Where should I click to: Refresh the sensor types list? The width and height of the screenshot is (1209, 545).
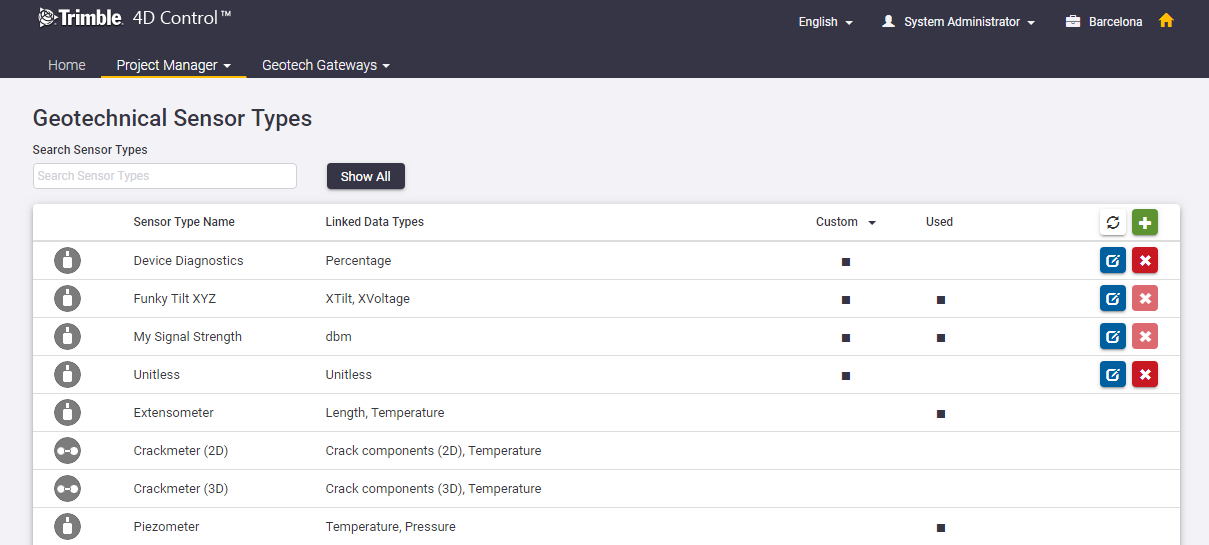click(1113, 222)
